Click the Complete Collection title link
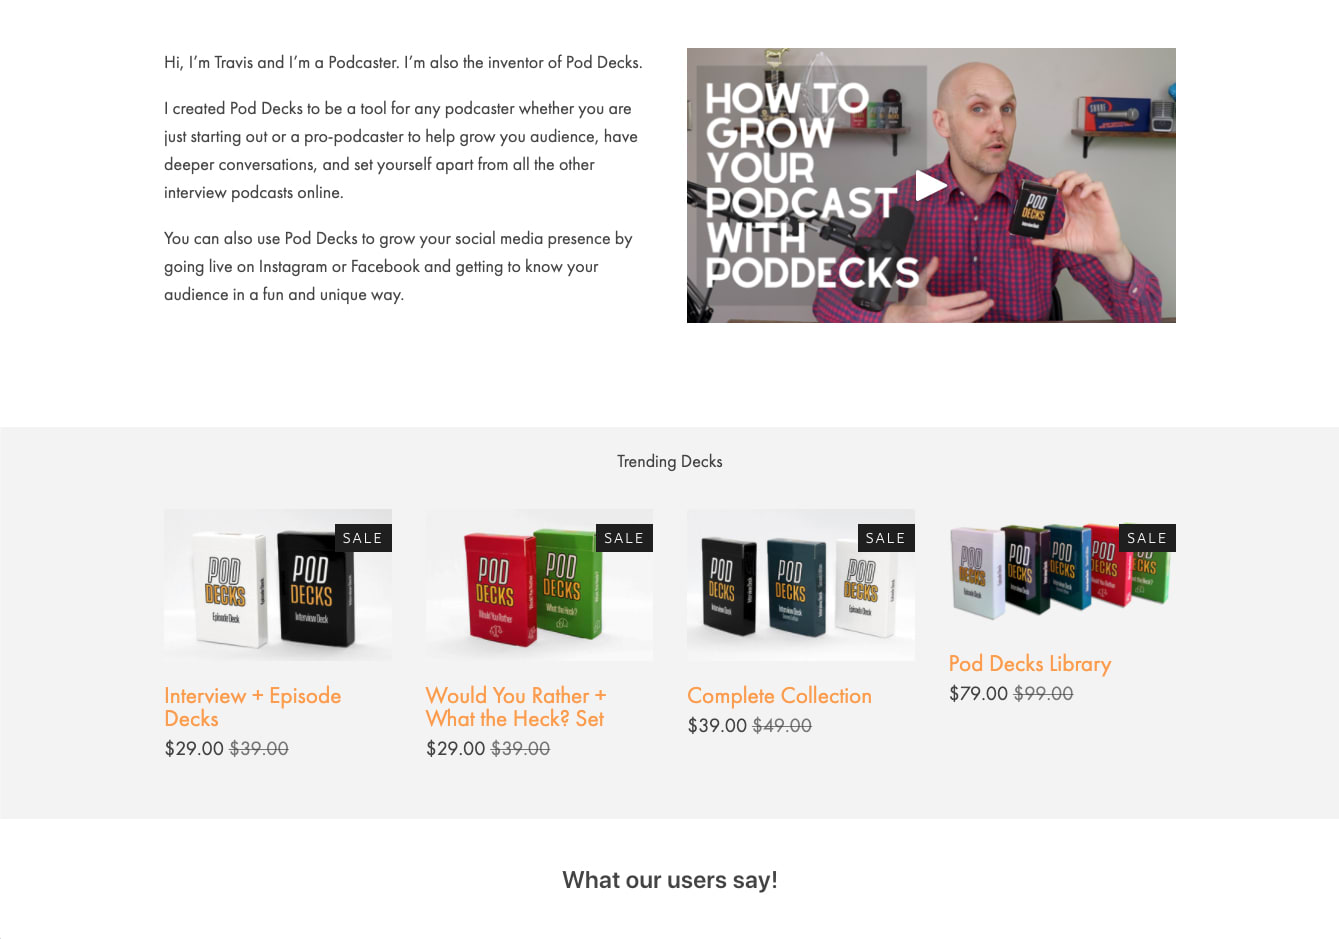 (x=779, y=696)
